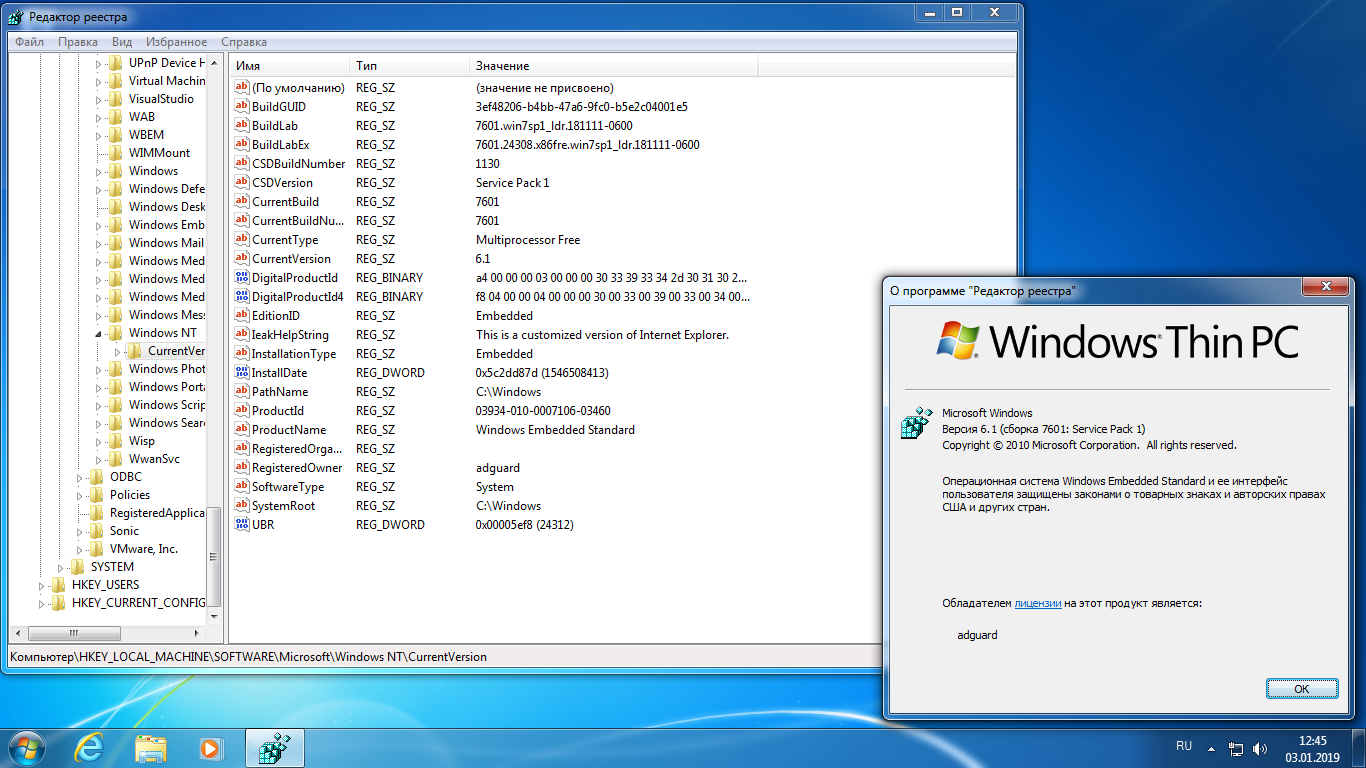
Task: Click the SystemRoot string value icon
Action: (240, 505)
